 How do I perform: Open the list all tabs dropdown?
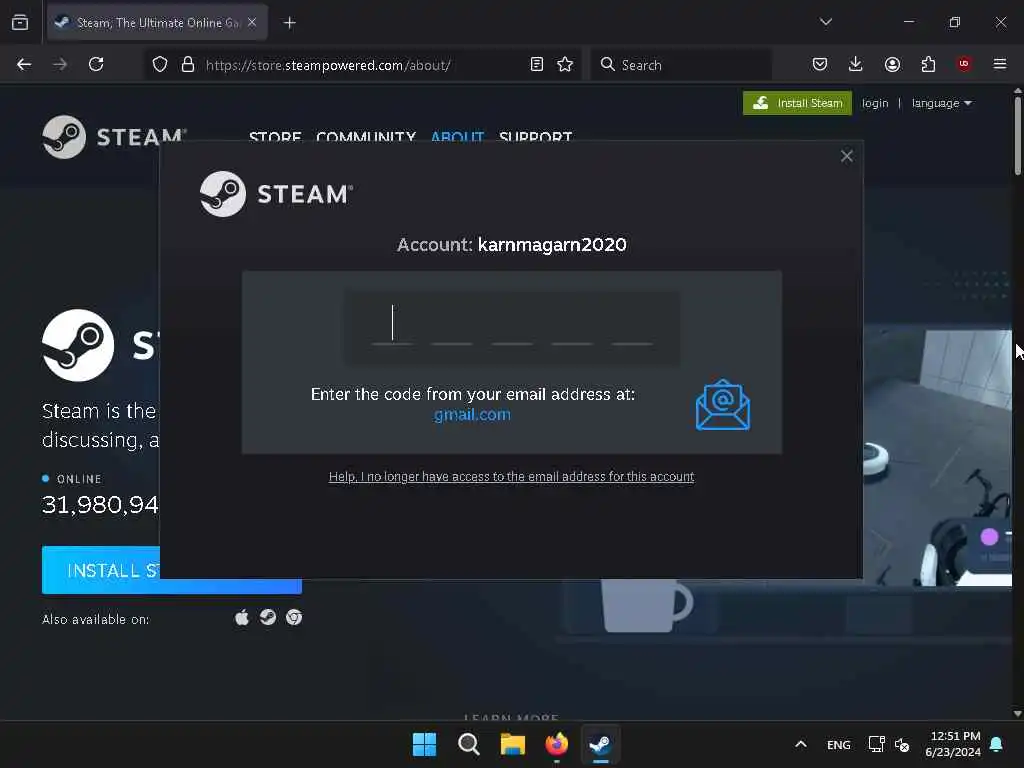tap(826, 22)
